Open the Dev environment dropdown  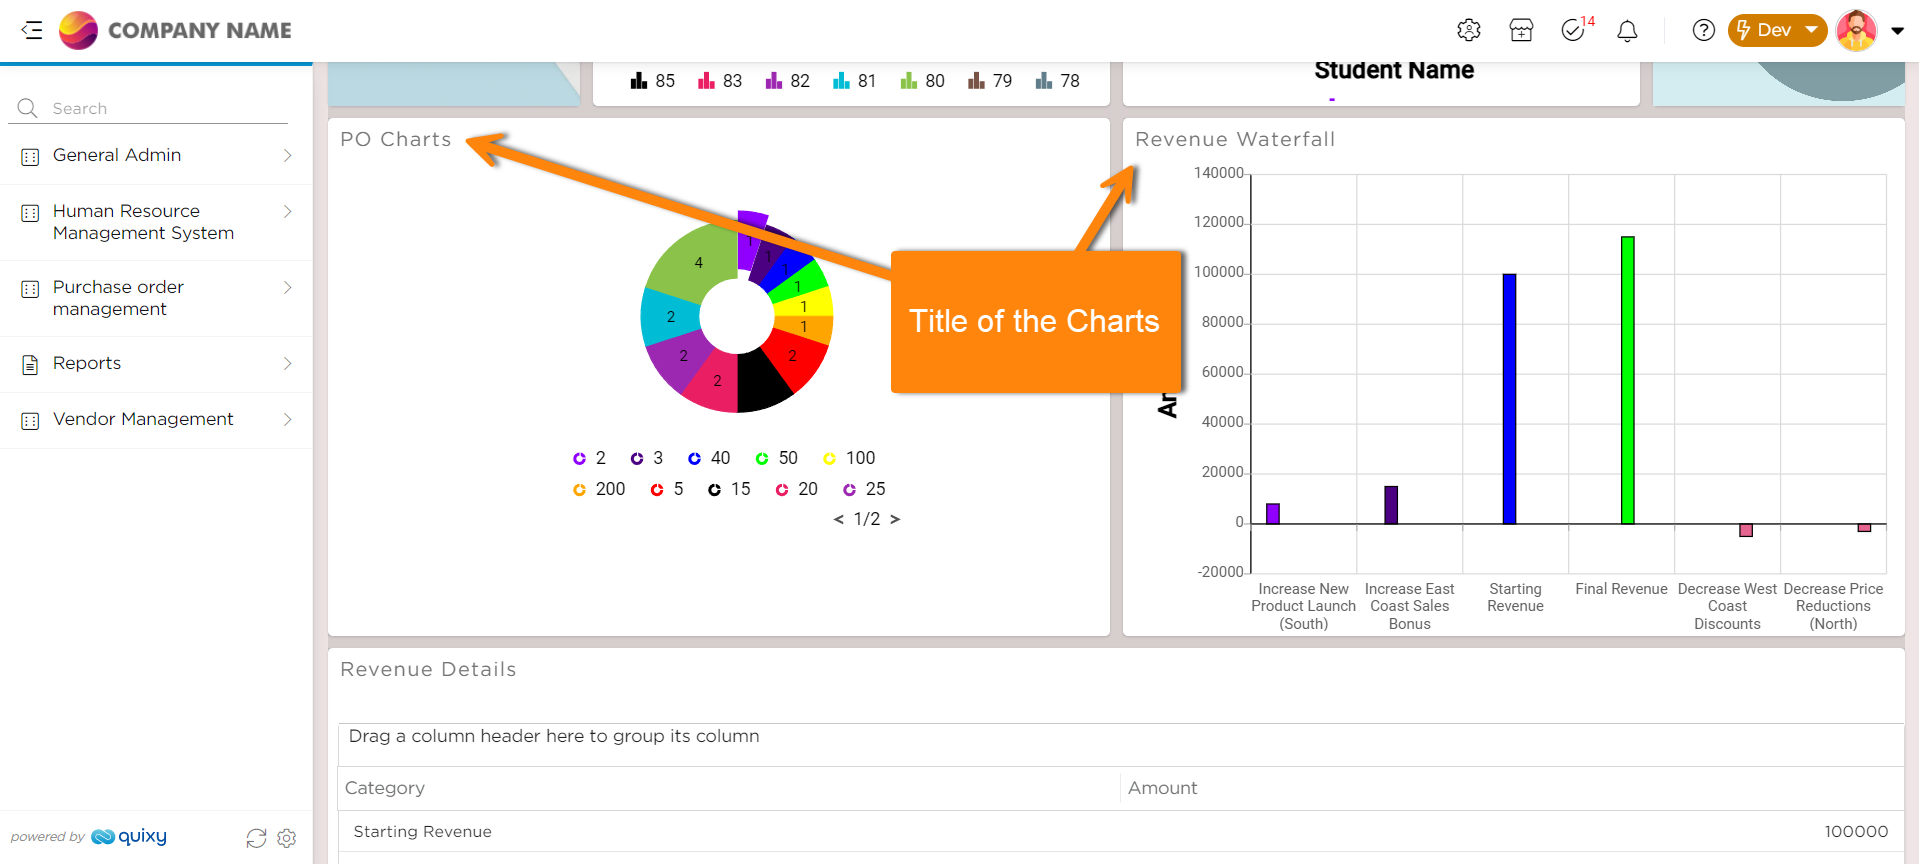click(1777, 30)
